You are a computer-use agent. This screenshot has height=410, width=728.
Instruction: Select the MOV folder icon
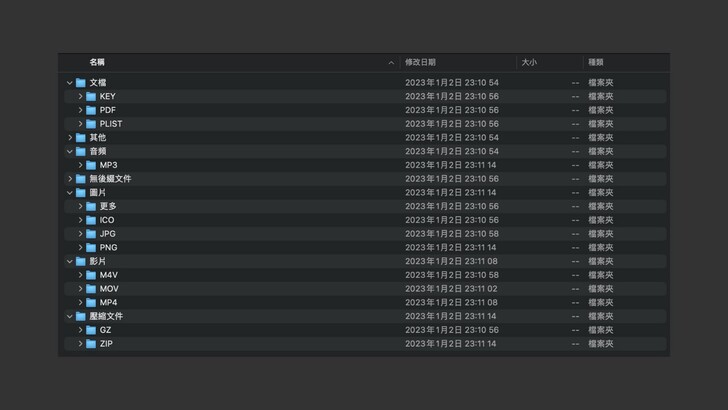coord(91,289)
